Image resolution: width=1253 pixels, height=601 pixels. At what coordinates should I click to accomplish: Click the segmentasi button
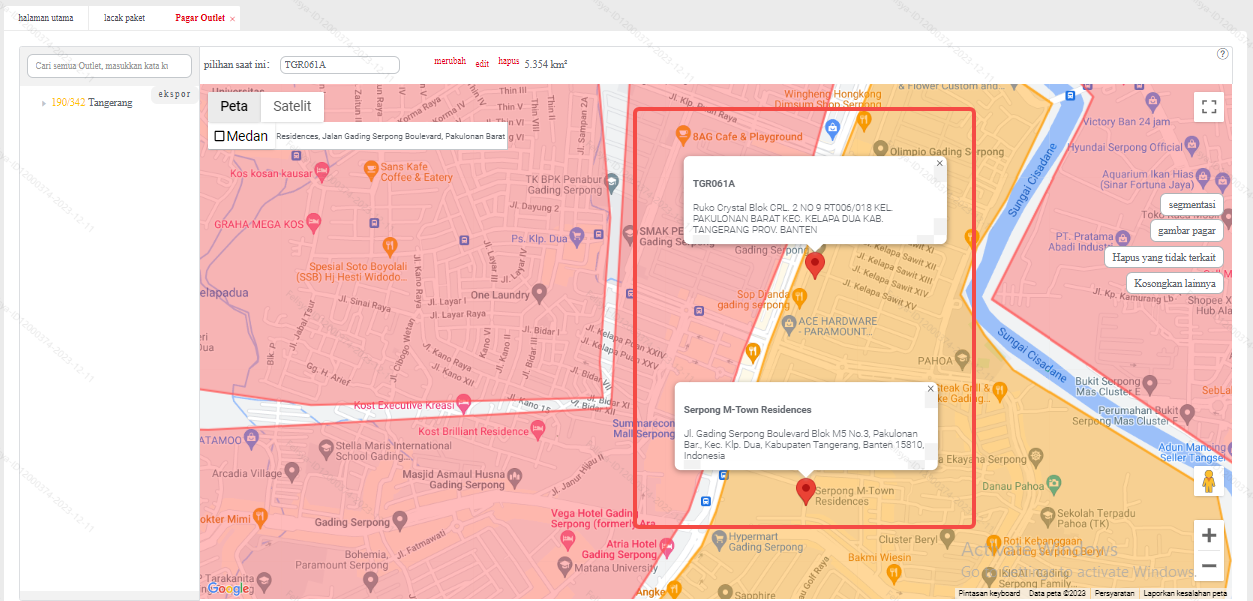coord(1191,204)
